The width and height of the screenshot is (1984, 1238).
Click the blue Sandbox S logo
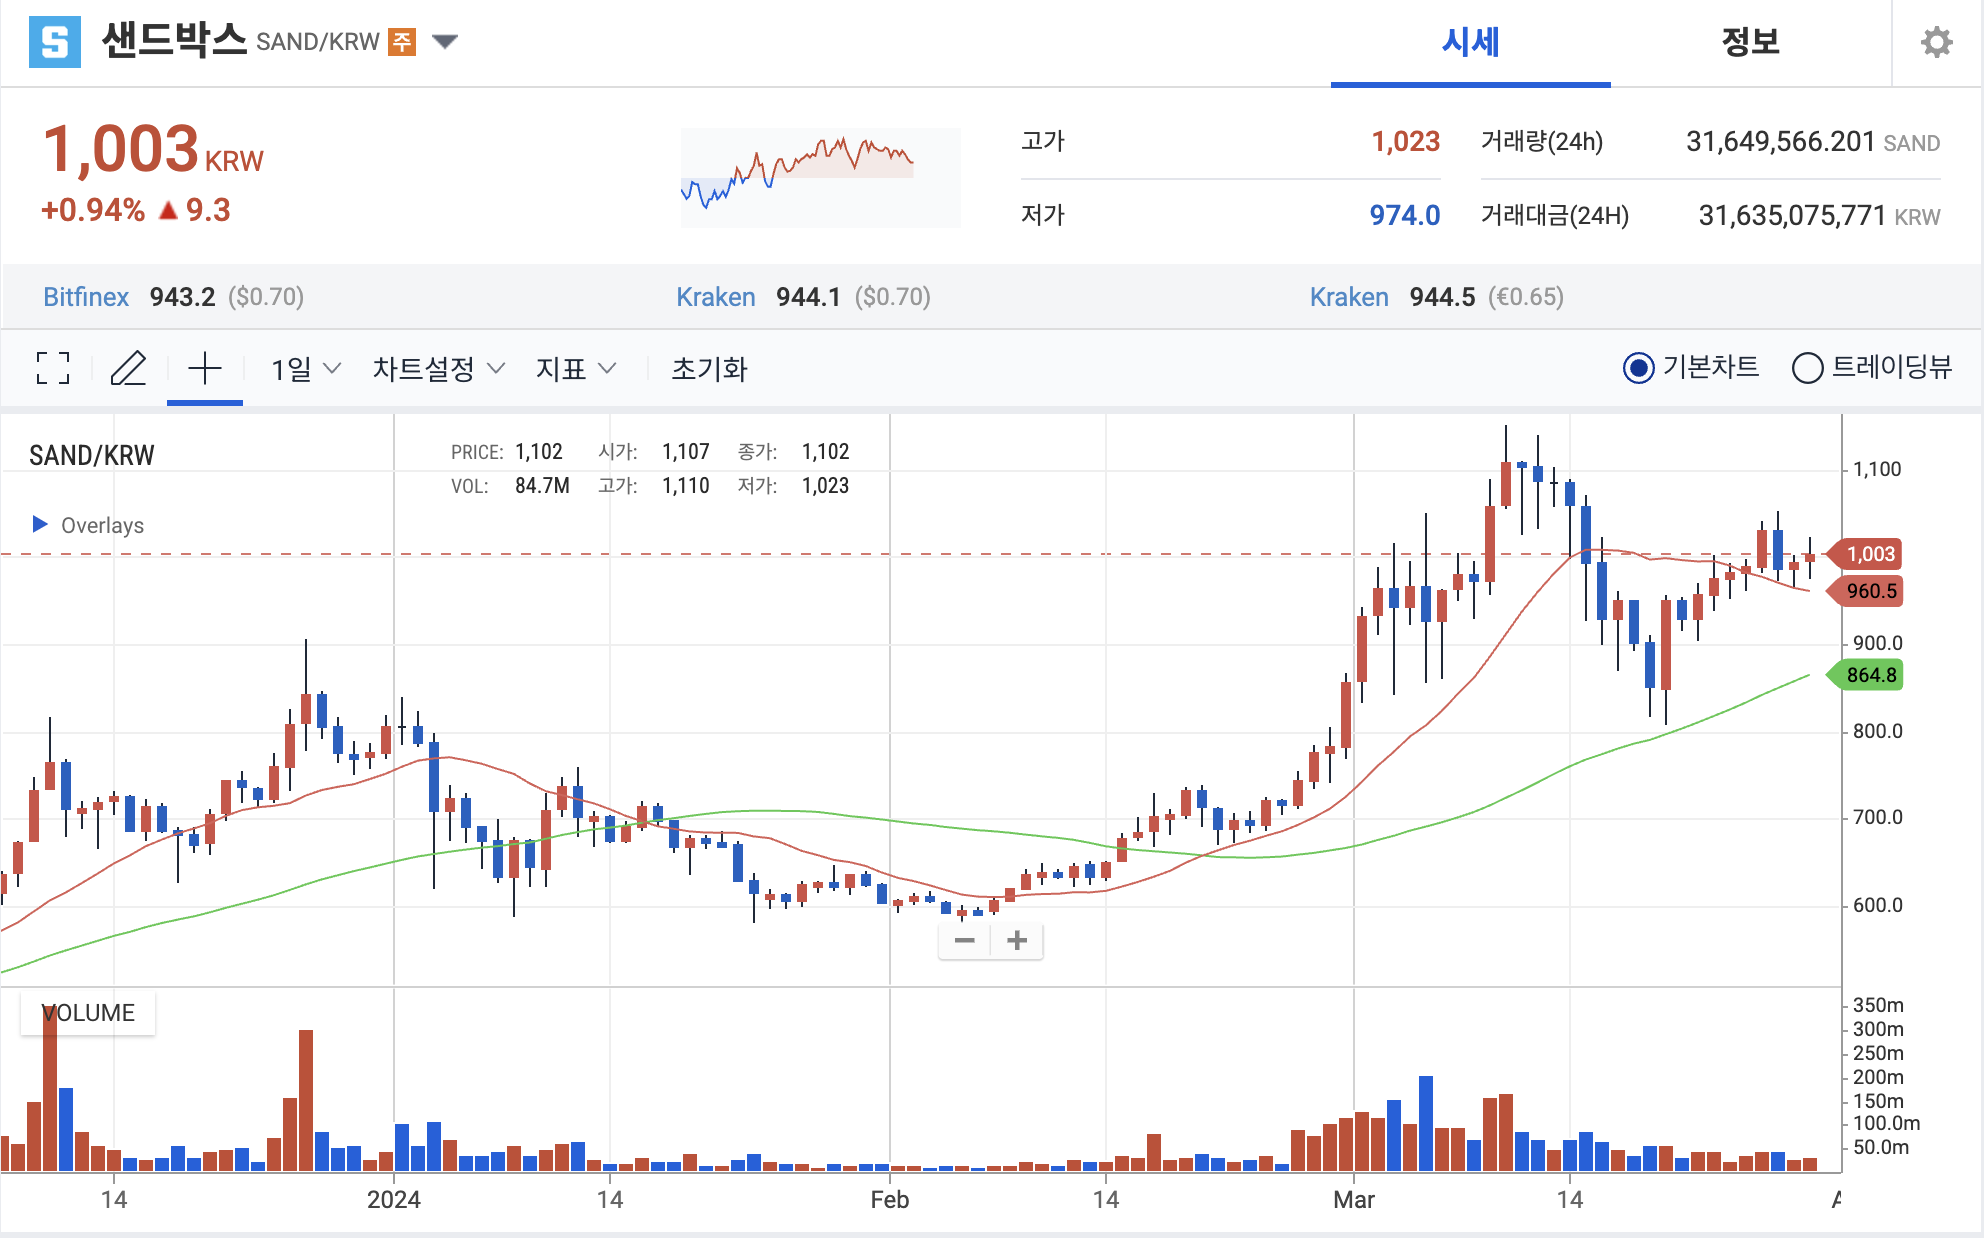coord(55,42)
